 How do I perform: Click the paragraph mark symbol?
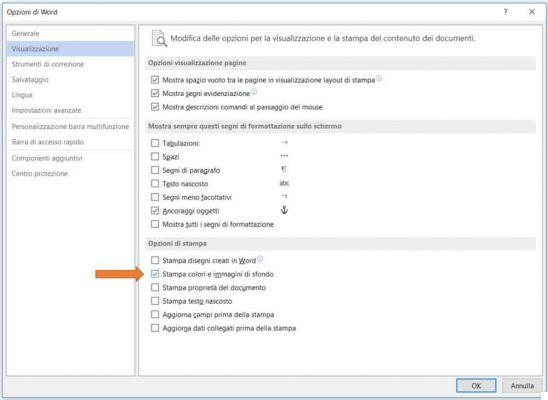tap(284, 169)
